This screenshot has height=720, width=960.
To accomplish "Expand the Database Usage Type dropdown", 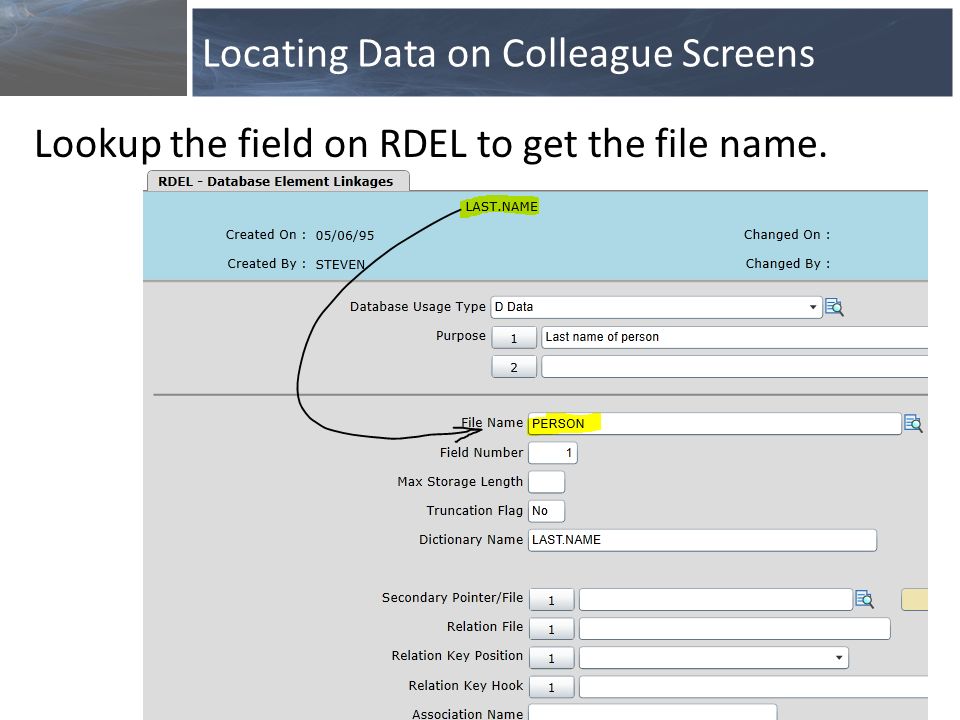I will [x=812, y=307].
